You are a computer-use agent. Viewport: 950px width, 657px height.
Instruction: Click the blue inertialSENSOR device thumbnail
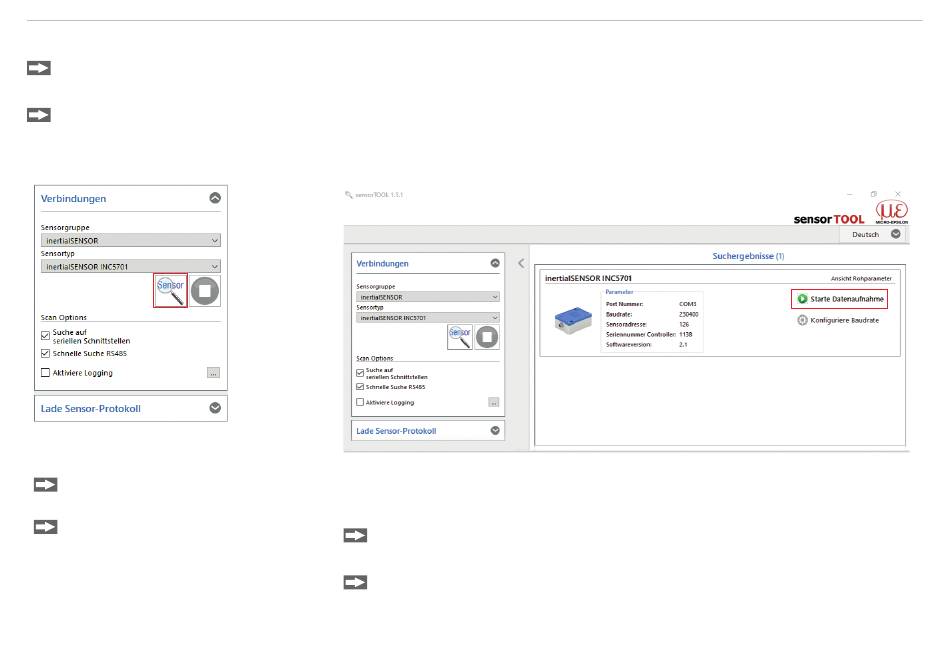point(573,320)
